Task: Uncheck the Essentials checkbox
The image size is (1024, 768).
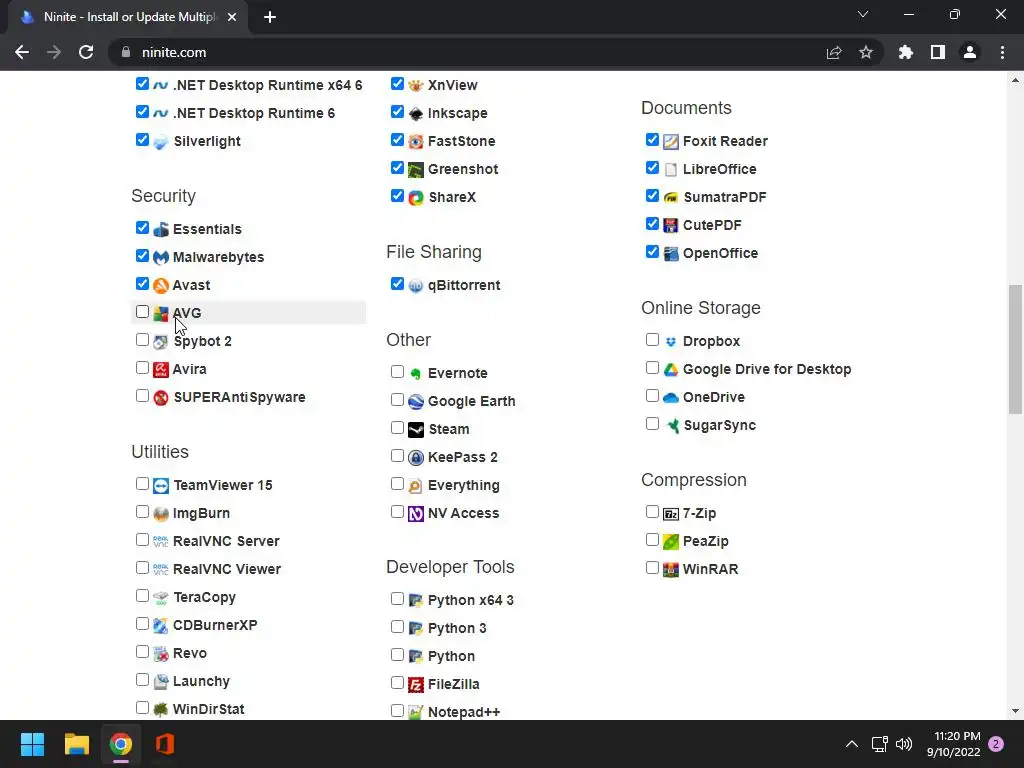Action: 142,227
